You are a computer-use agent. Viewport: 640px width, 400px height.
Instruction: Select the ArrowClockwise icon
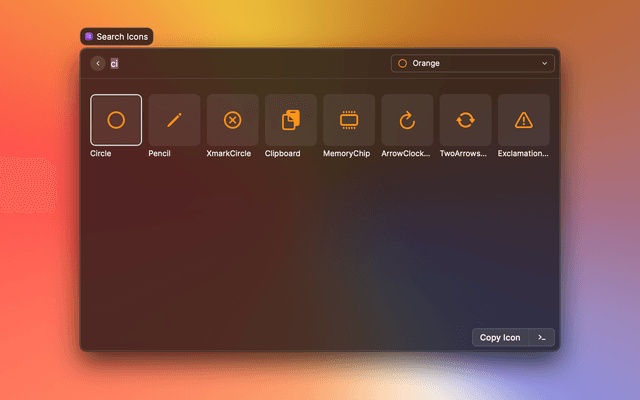click(x=407, y=120)
